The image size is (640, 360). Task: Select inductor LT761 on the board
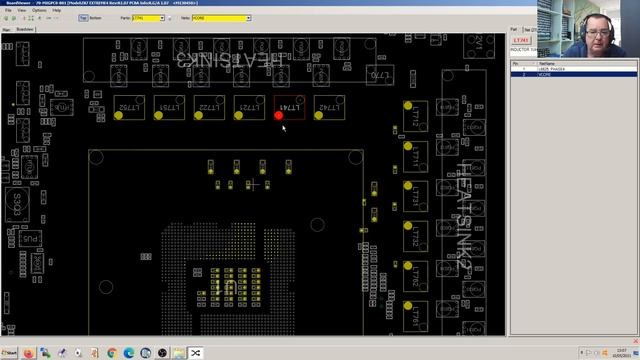(x=416, y=316)
